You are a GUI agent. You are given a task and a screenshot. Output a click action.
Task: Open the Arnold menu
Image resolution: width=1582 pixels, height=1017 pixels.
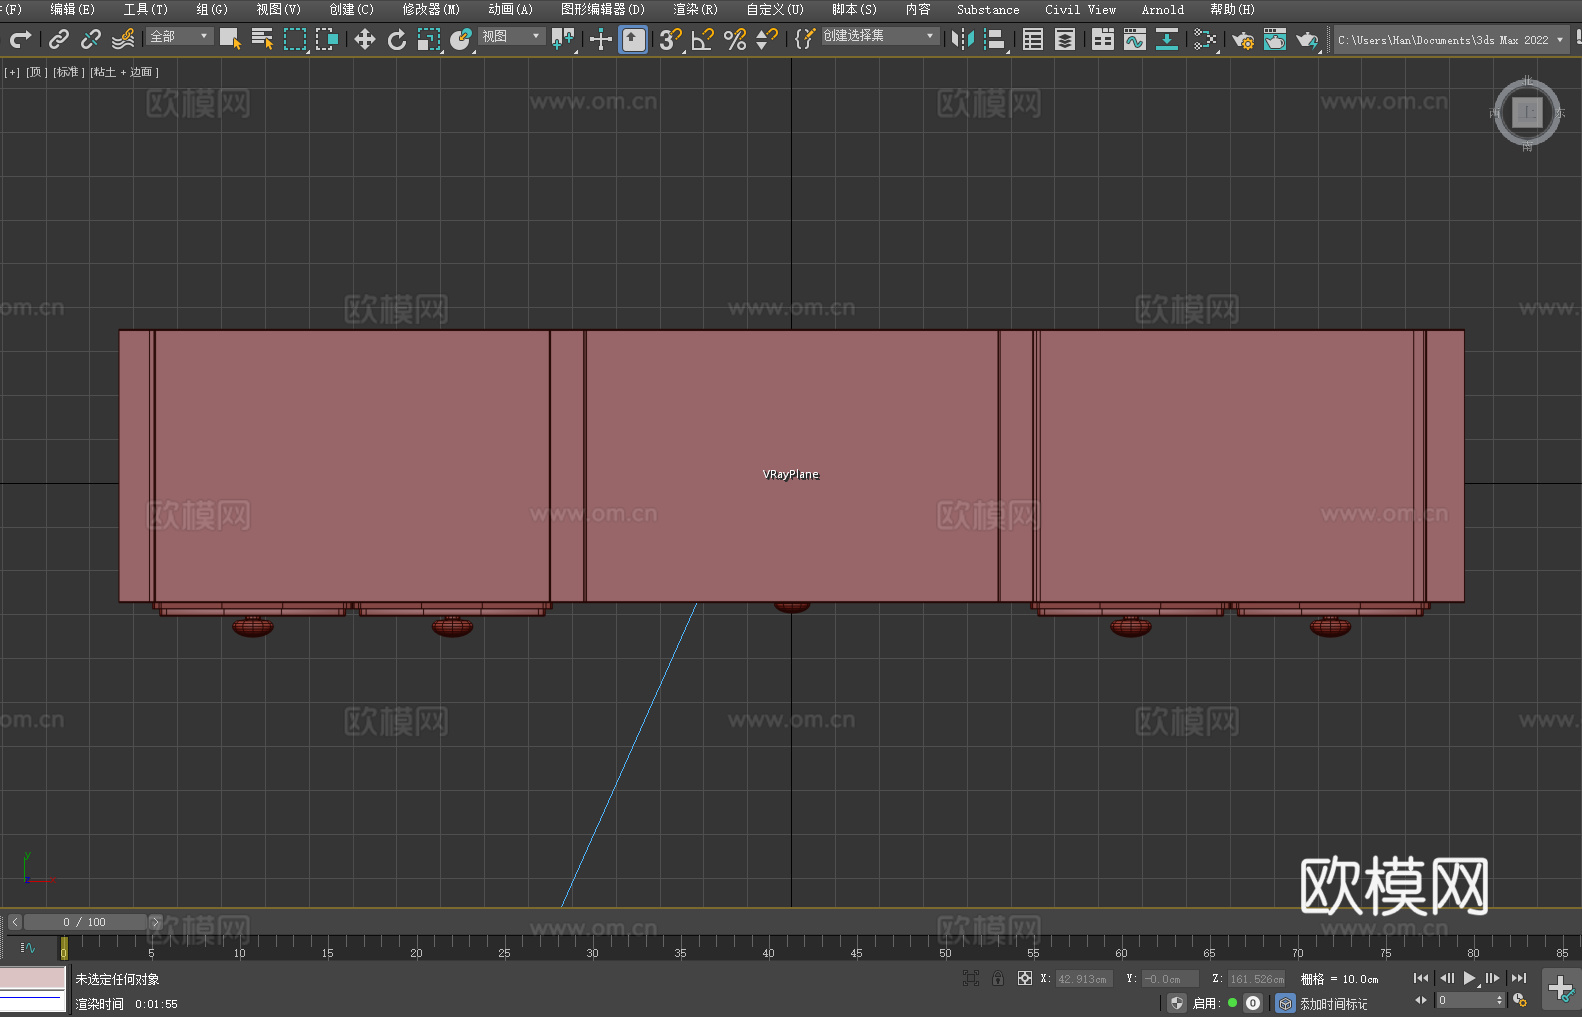[x=1162, y=9]
